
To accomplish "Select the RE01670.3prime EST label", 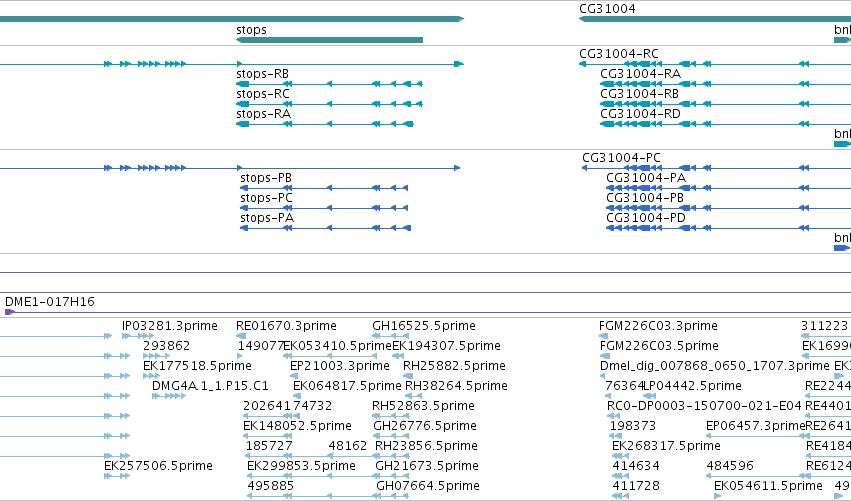I will pos(286,326).
